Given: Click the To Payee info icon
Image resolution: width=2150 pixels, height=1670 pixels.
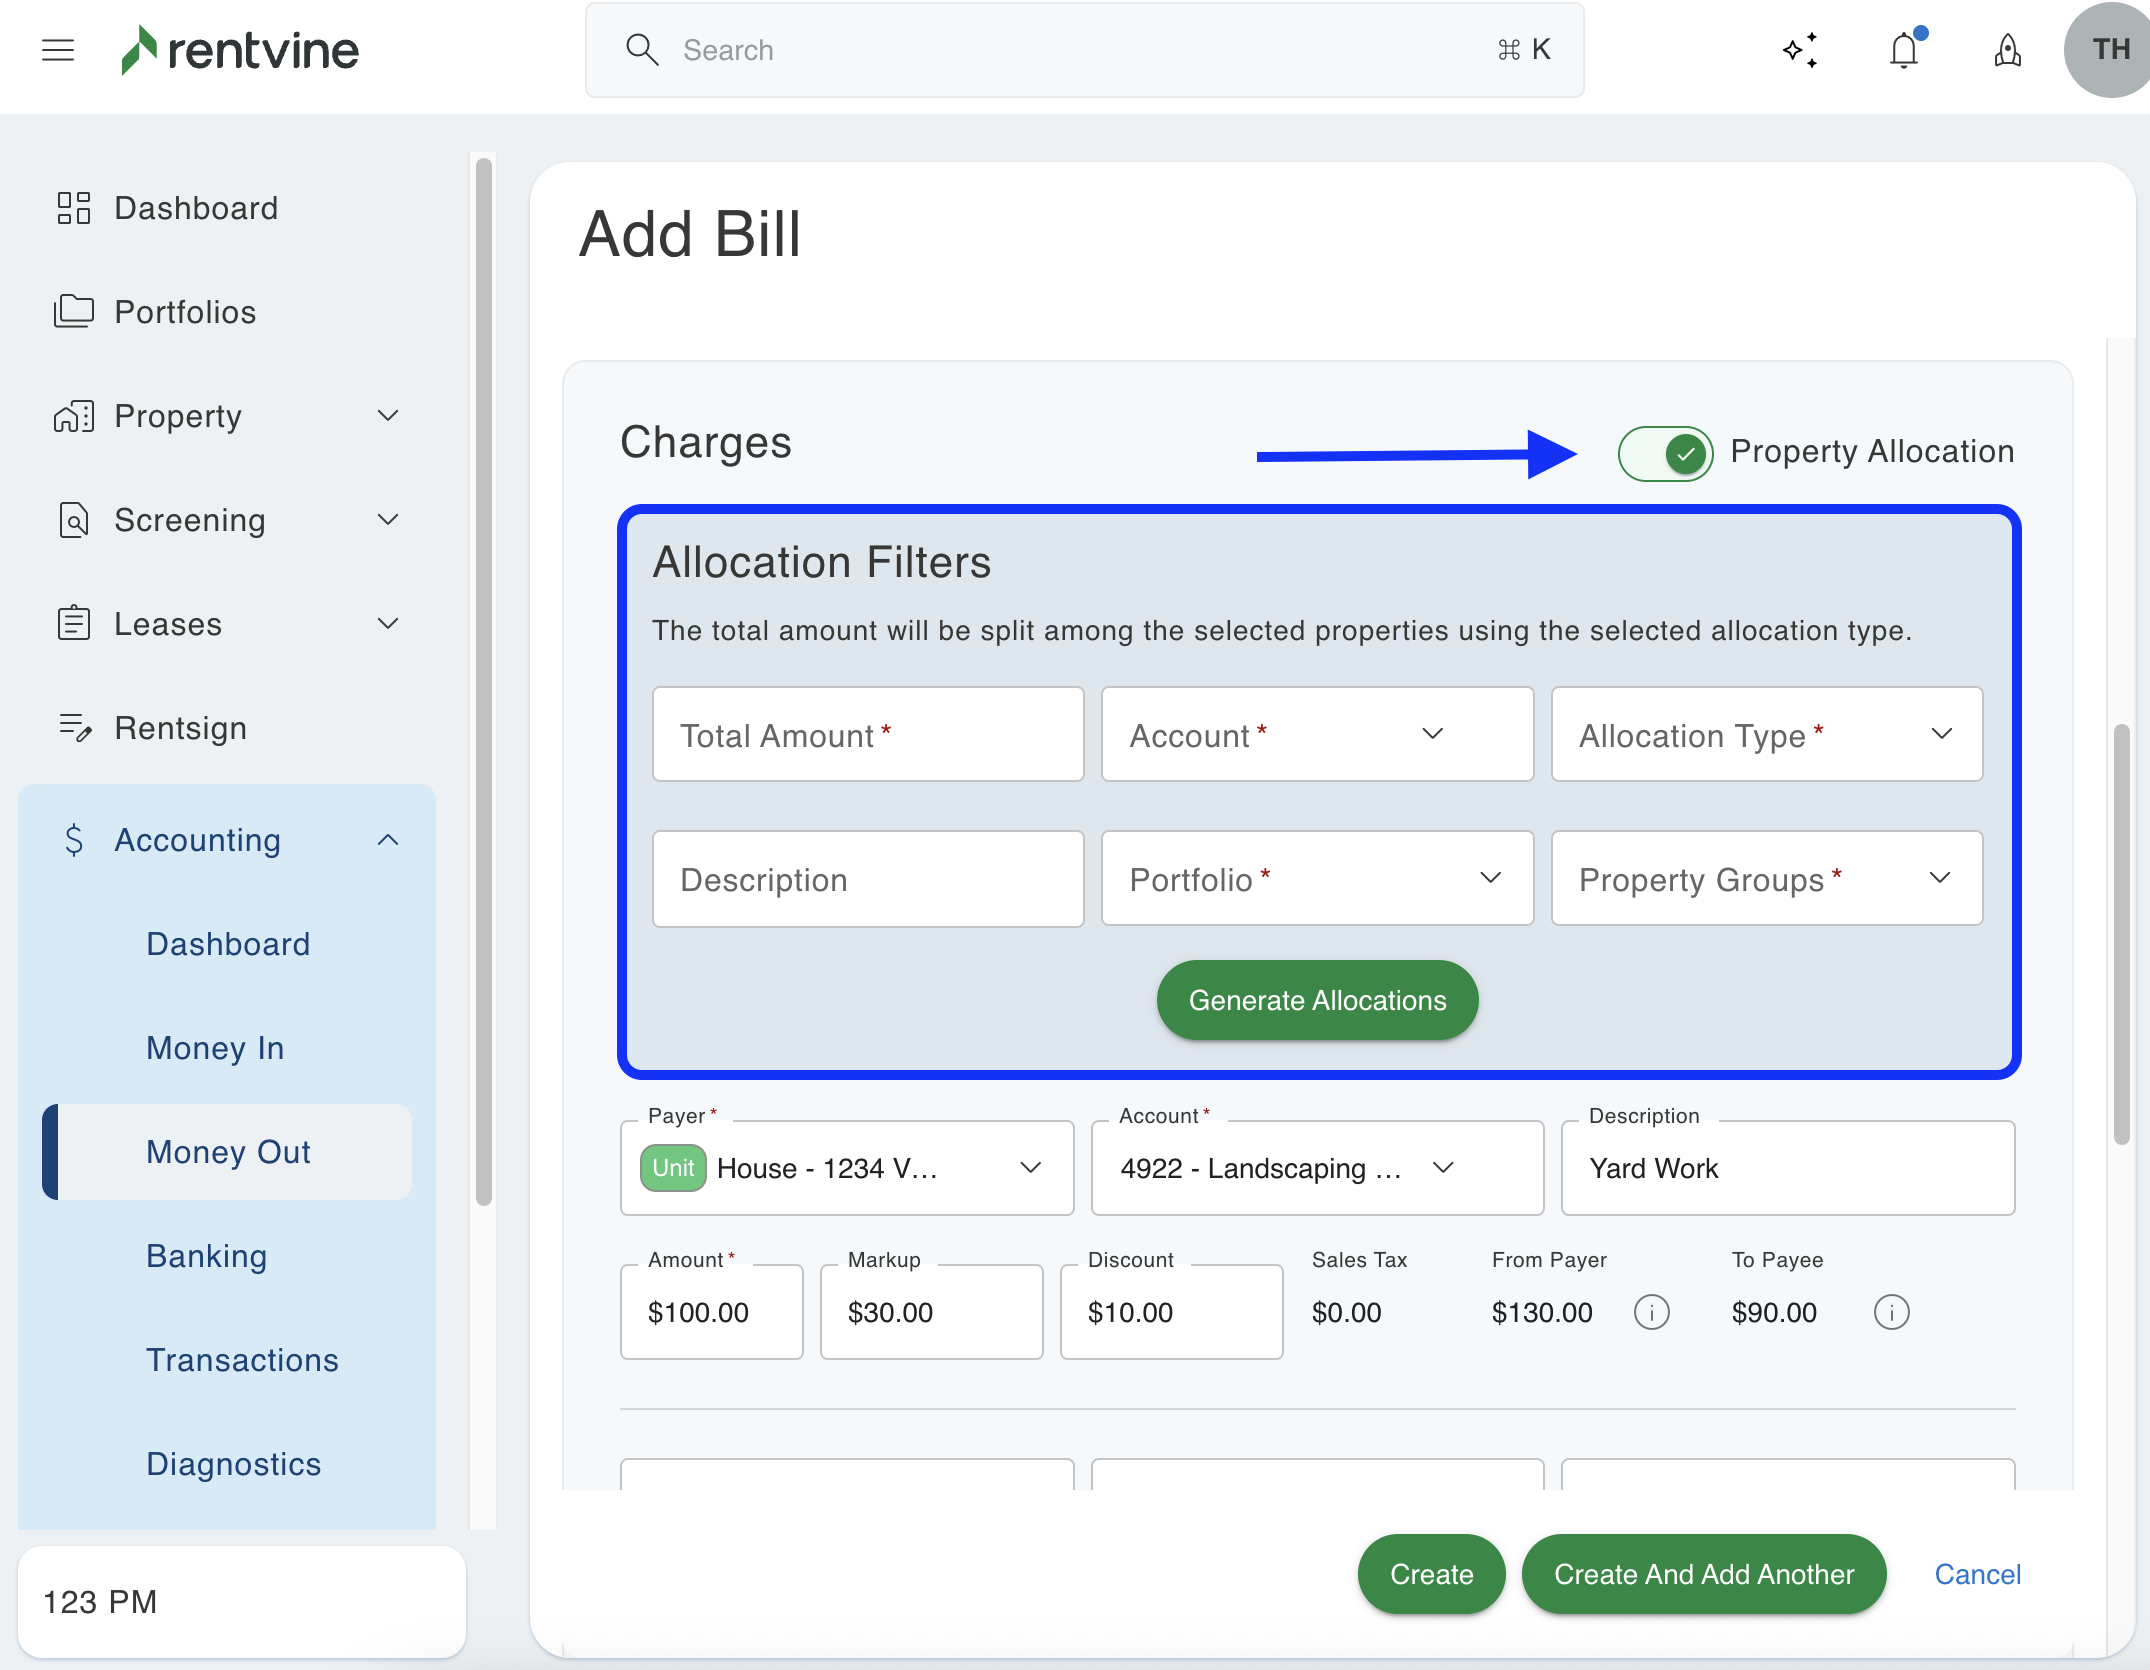Looking at the screenshot, I should click(x=1891, y=1312).
